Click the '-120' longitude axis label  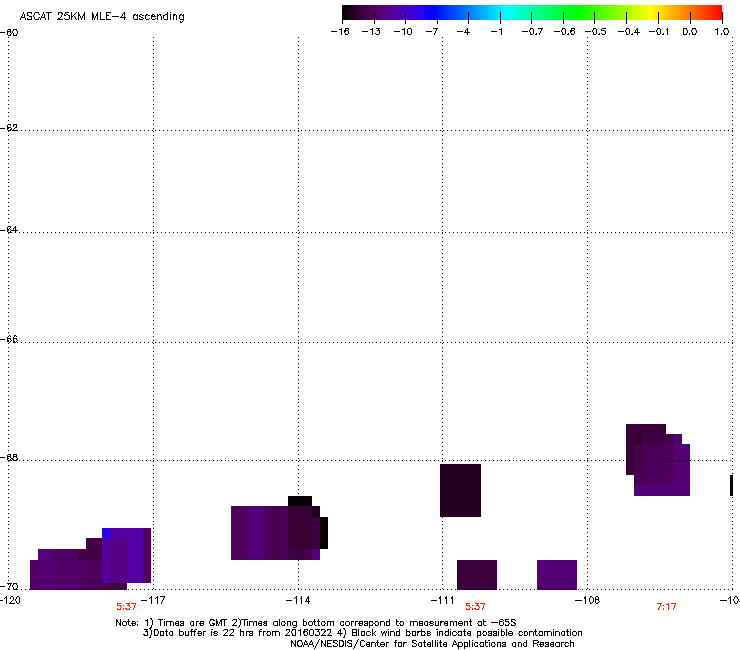(x=10, y=600)
